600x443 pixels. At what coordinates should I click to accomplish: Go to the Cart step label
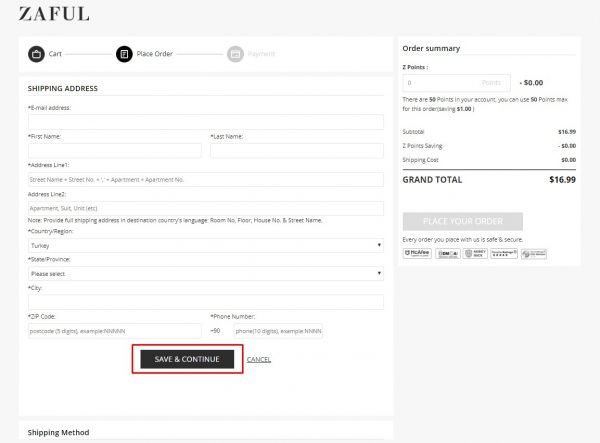(55, 54)
